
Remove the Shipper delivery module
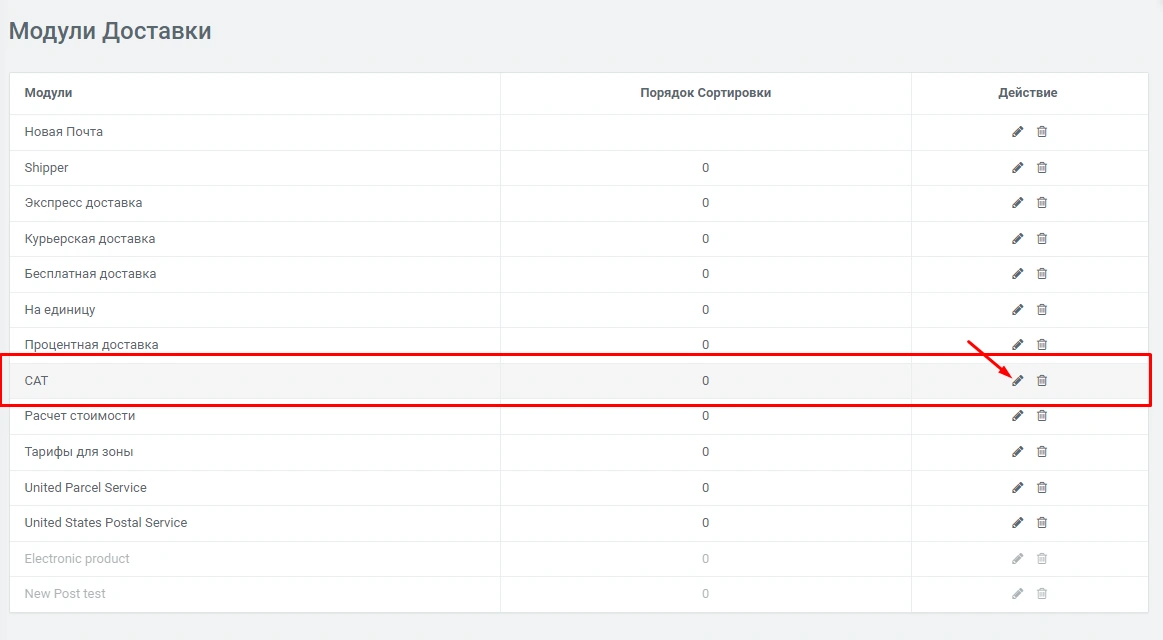point(1041,168)
